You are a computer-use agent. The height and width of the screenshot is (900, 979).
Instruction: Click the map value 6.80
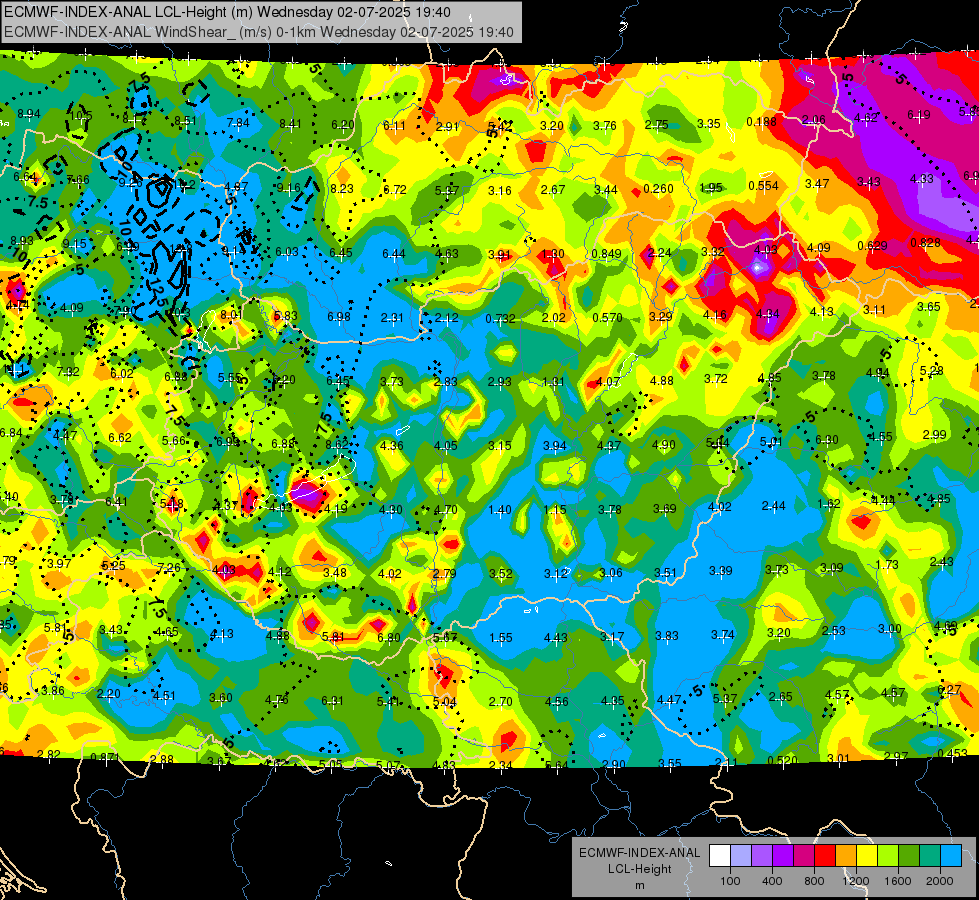click(389, 638)
